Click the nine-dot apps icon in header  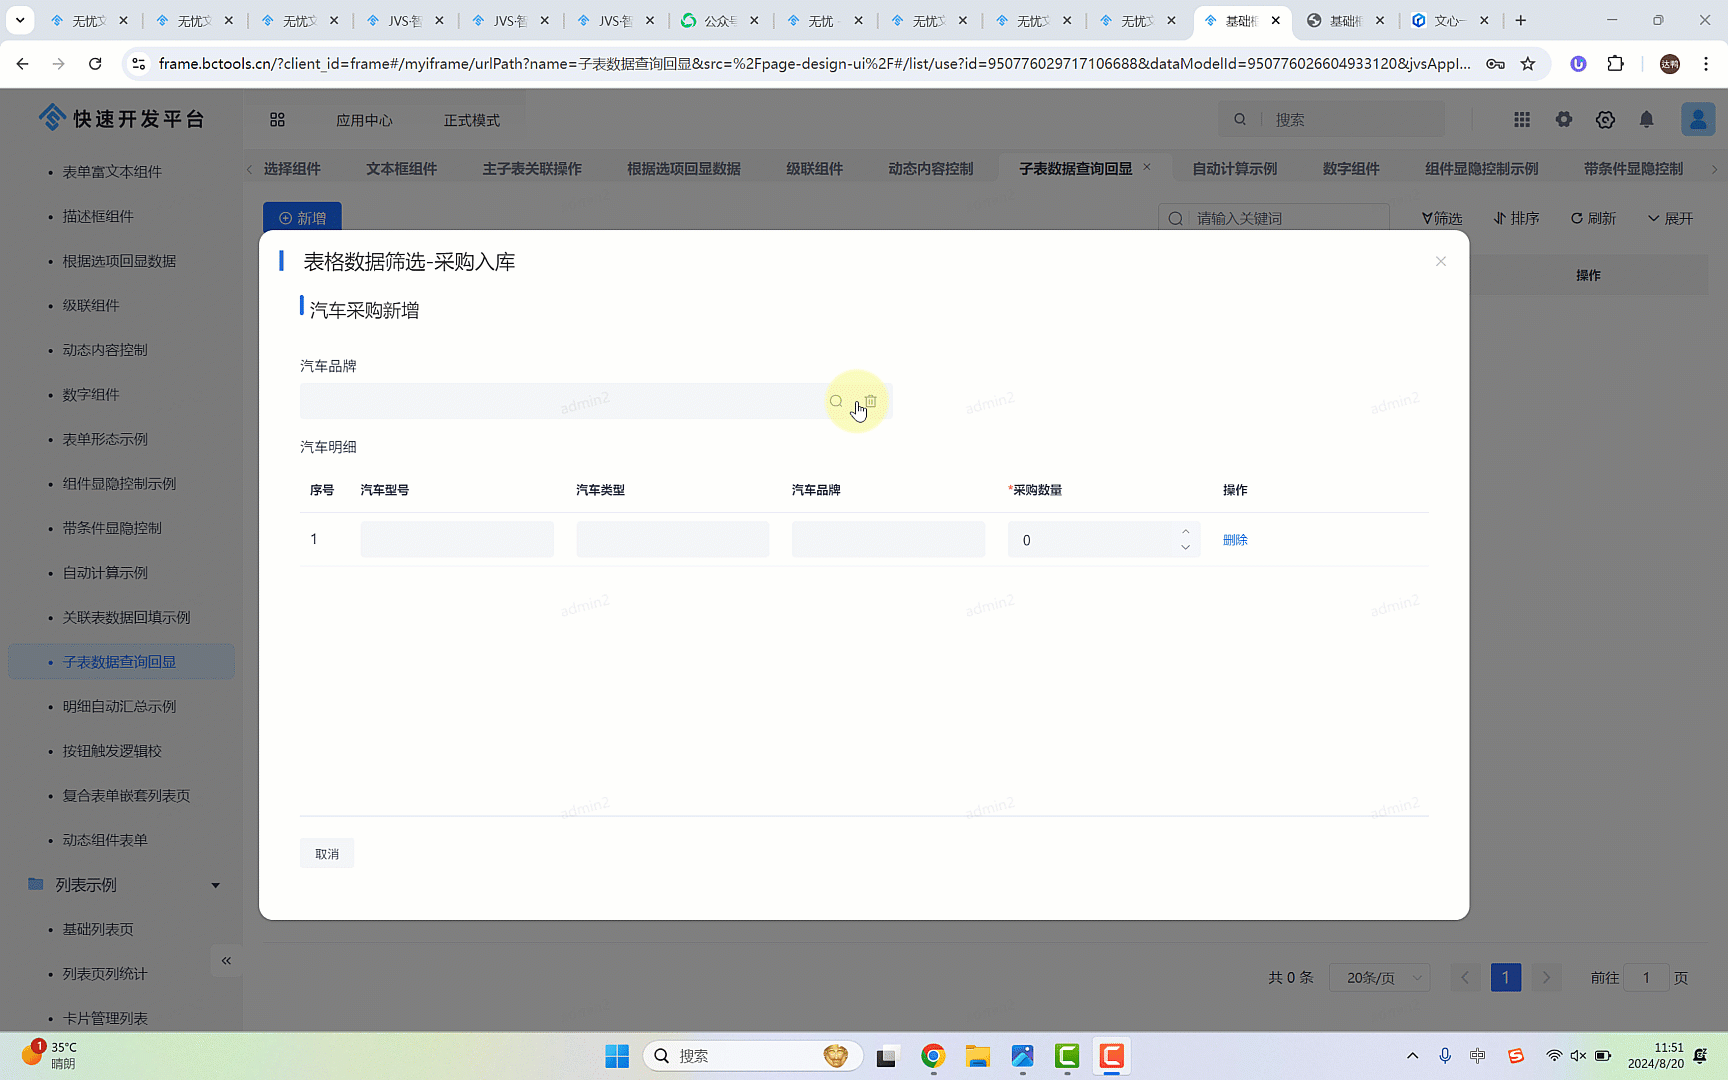1522,120
